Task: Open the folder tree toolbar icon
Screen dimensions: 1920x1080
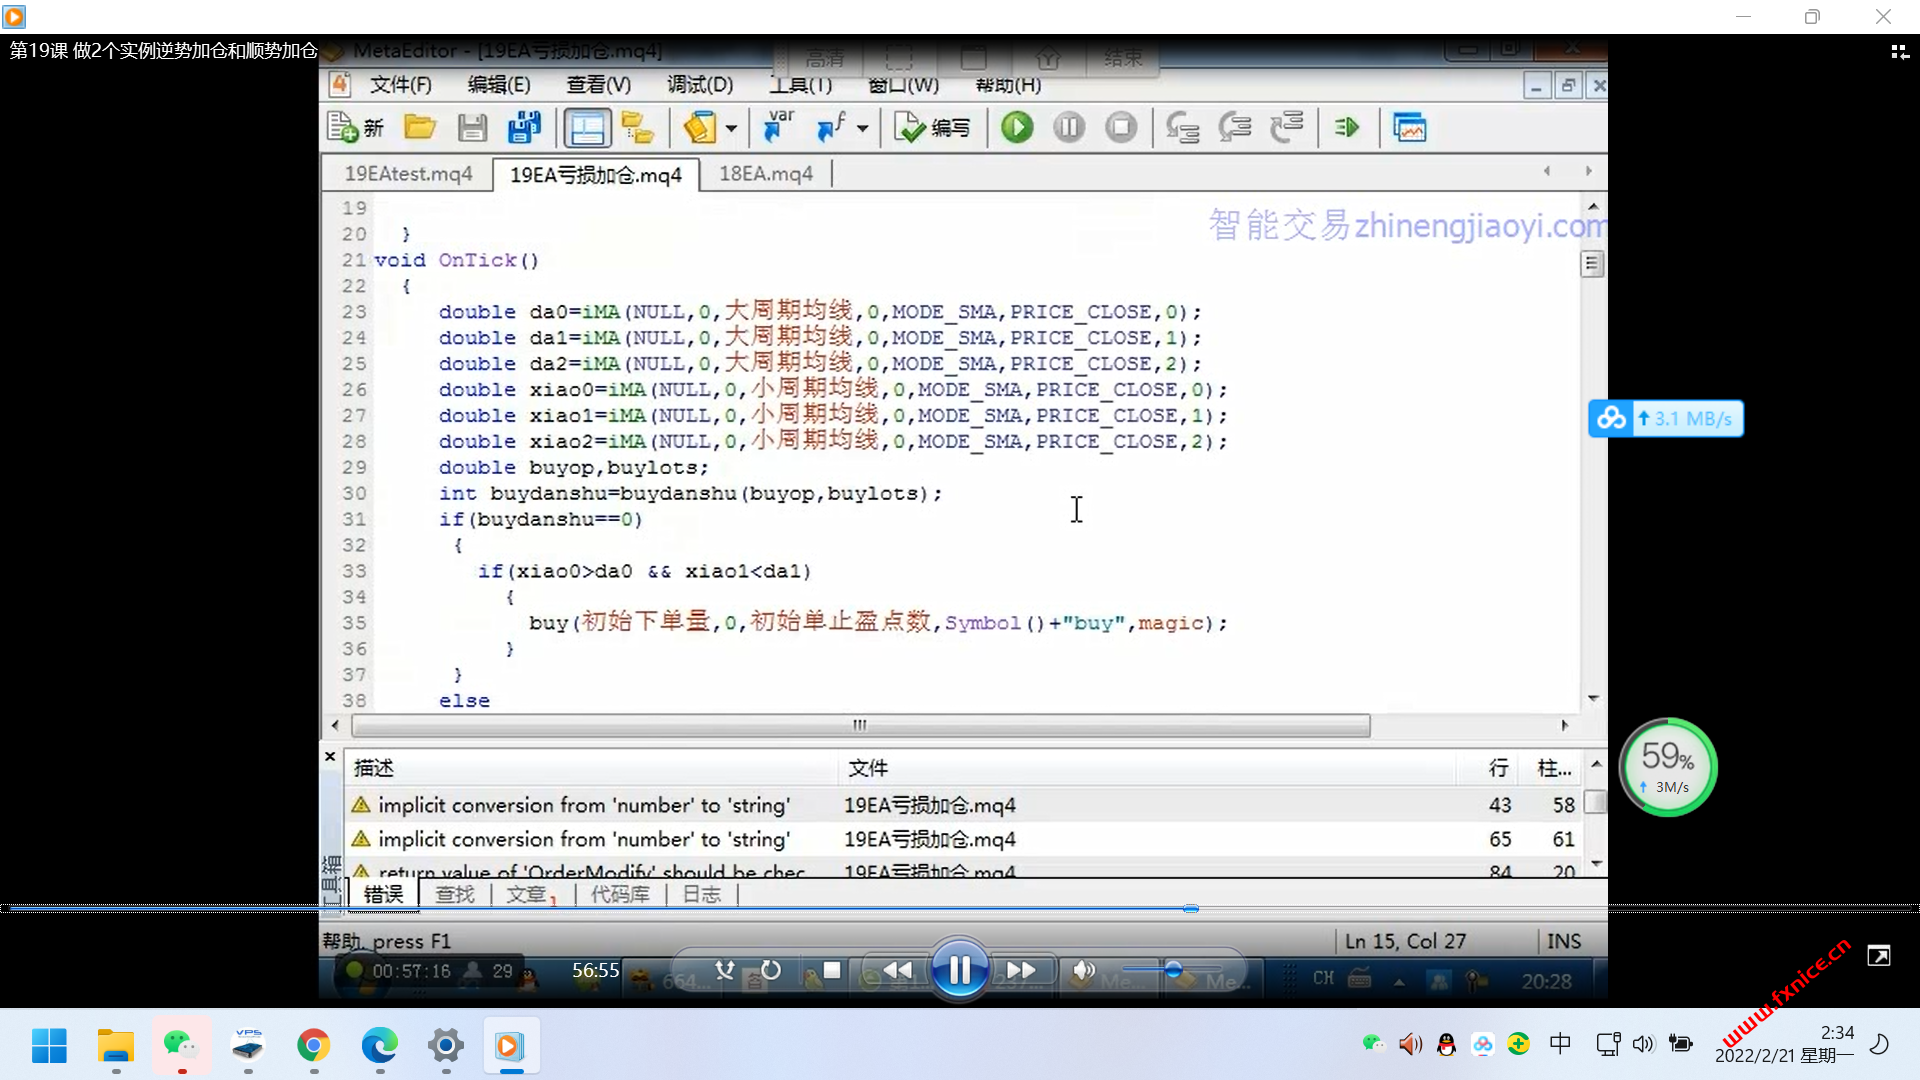Action: (x=637, y=128)
